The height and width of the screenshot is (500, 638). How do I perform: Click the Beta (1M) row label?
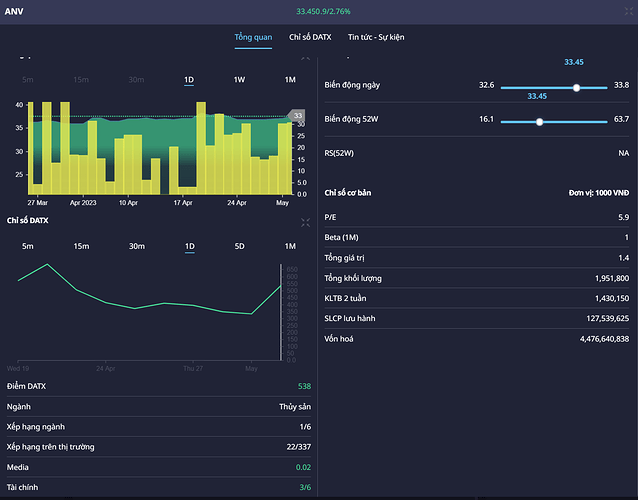(x=341, y=238)
